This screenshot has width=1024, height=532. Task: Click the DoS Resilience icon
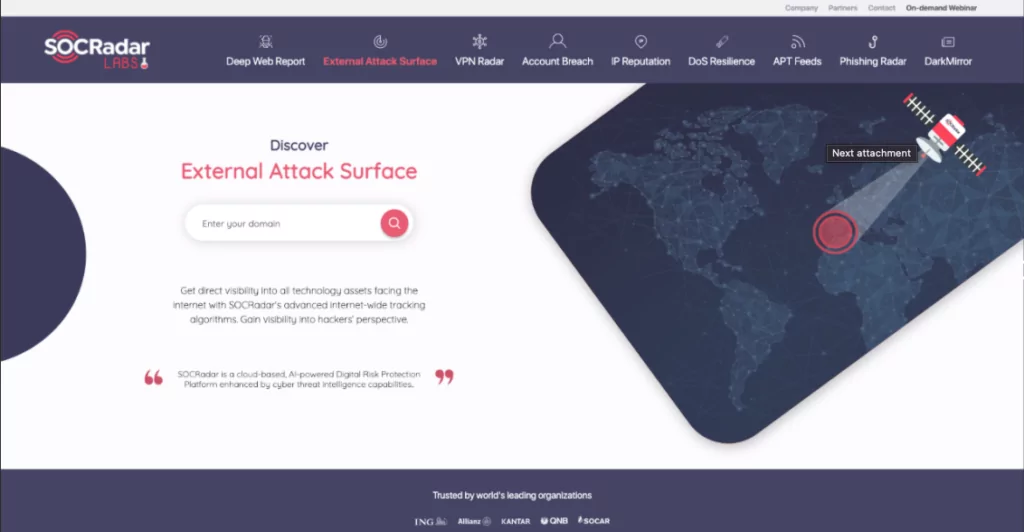coord(722,42)
